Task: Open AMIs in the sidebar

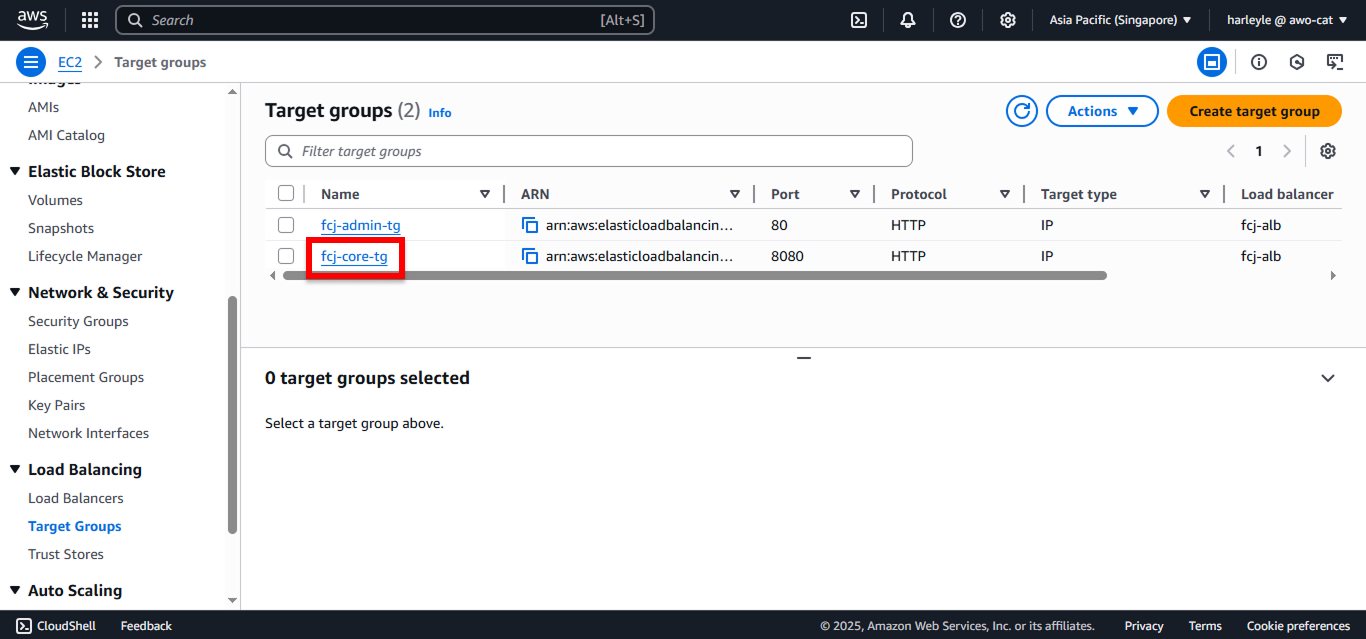Action: click(x=43, y=107)
